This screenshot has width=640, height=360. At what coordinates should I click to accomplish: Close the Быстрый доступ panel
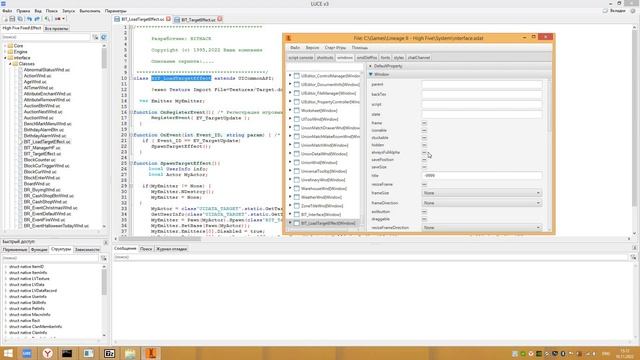[x=106, y=242]
